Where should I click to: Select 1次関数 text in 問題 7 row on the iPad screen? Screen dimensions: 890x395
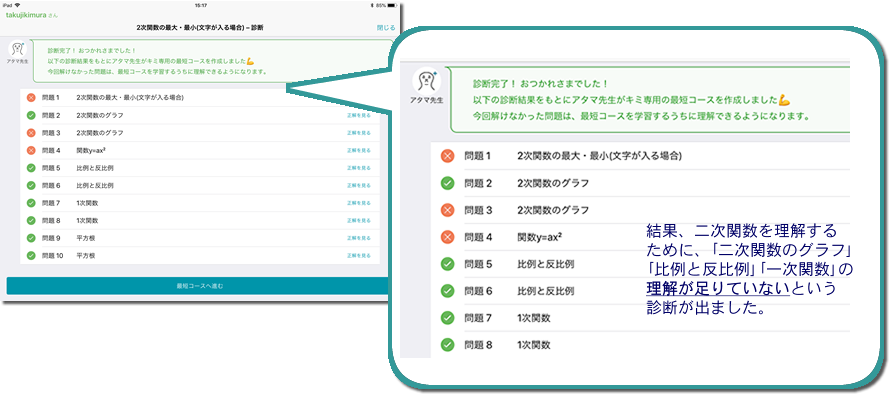click(x=87, y=203)
